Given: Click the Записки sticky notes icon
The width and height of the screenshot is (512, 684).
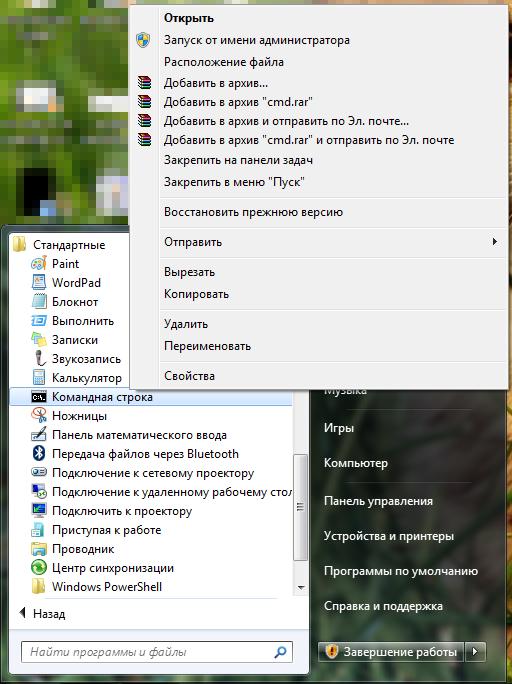Looking at the screenshot, I should (39, 340).
